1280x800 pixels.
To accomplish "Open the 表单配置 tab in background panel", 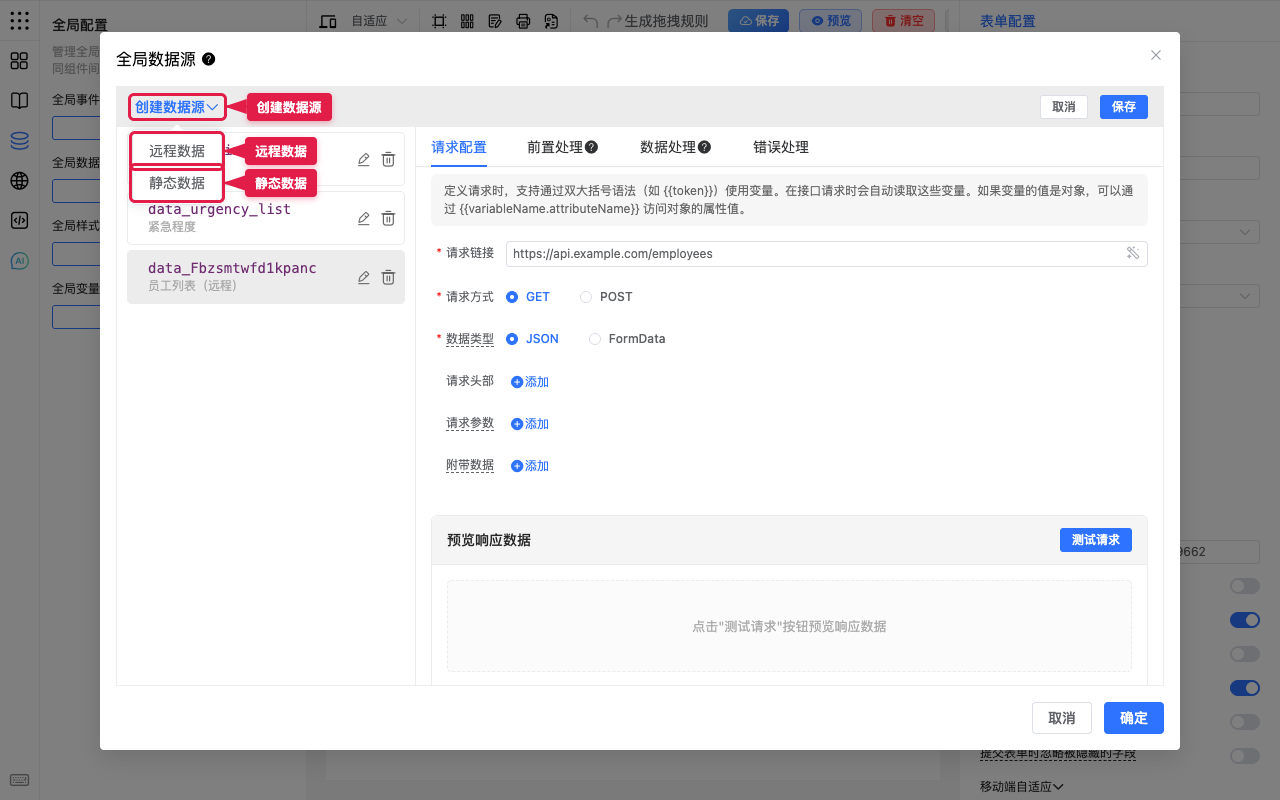I will pyautogui.click(x=1008, y=21).
